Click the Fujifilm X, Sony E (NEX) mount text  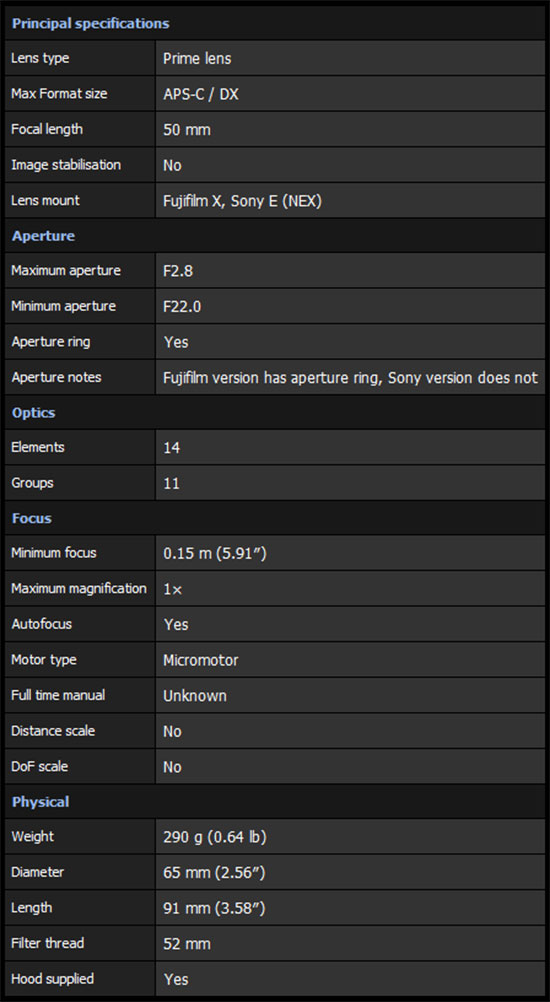click(x=242, y=201)
